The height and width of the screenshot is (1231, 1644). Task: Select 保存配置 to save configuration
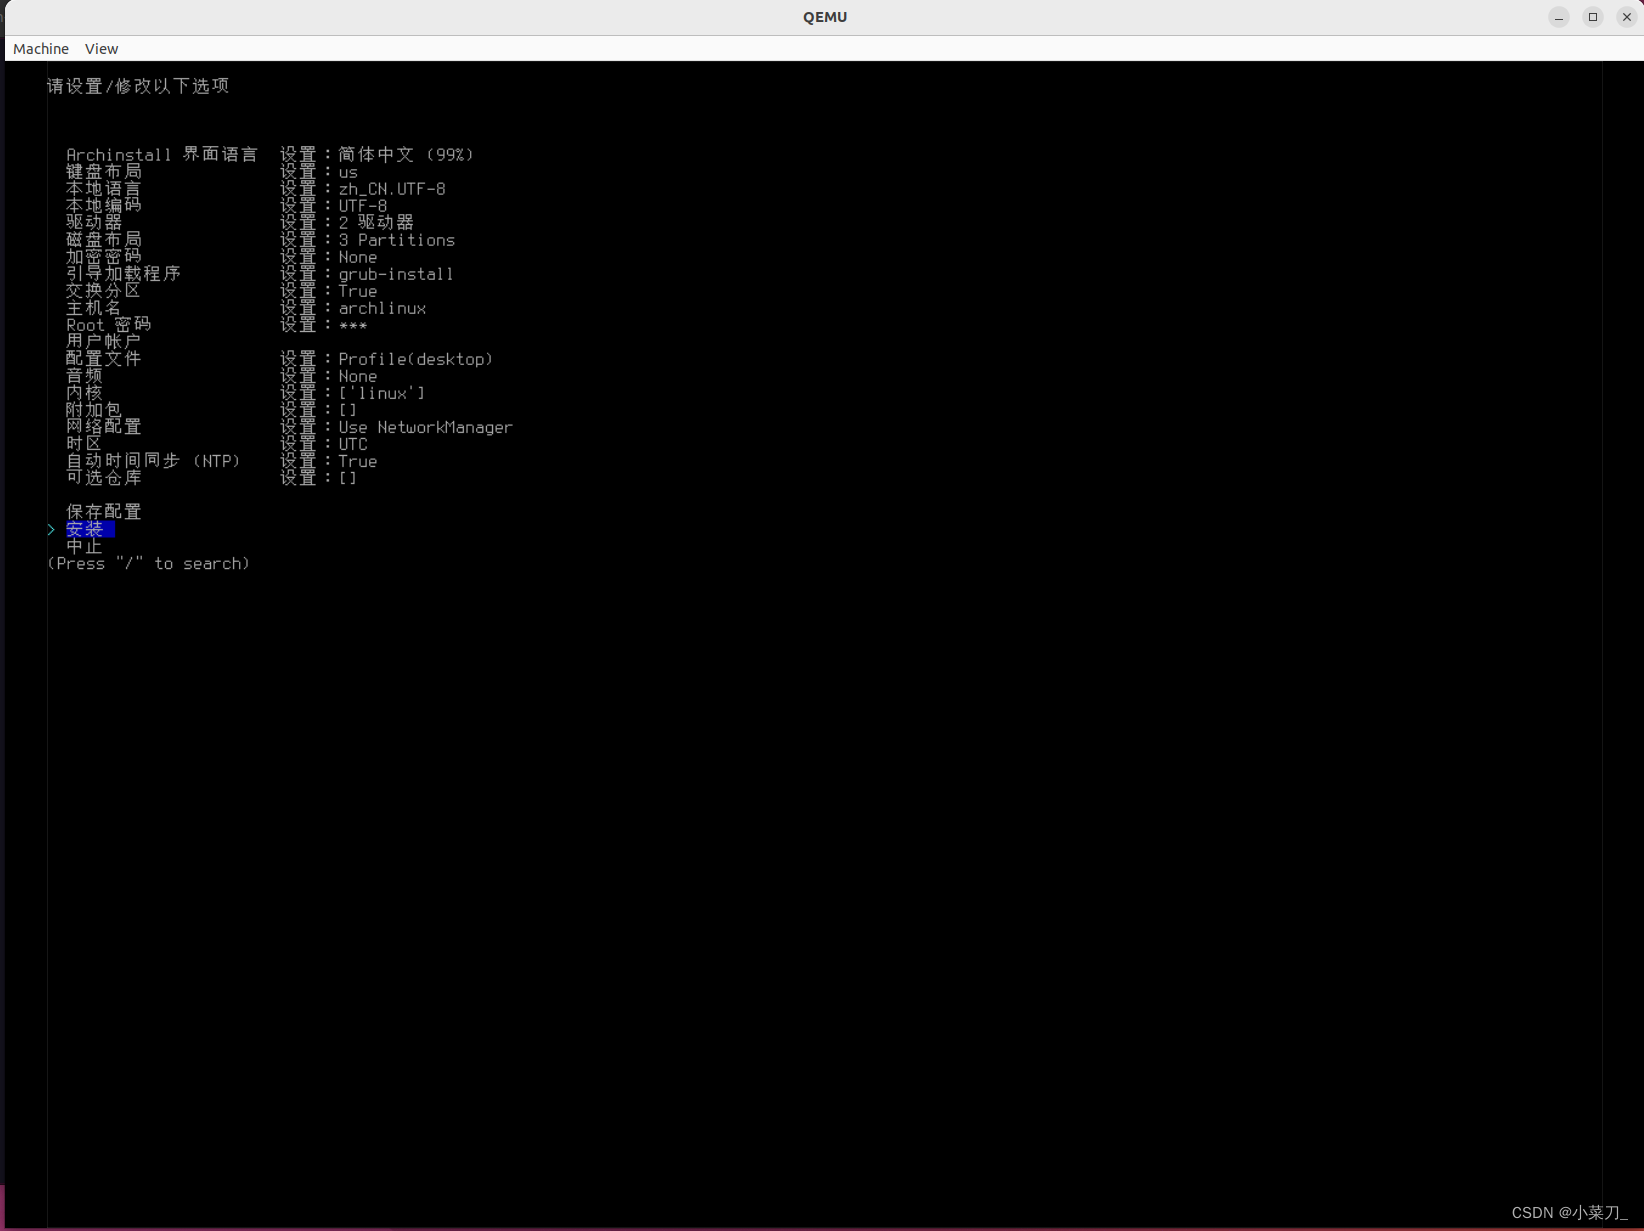click(x=103, y=511)
